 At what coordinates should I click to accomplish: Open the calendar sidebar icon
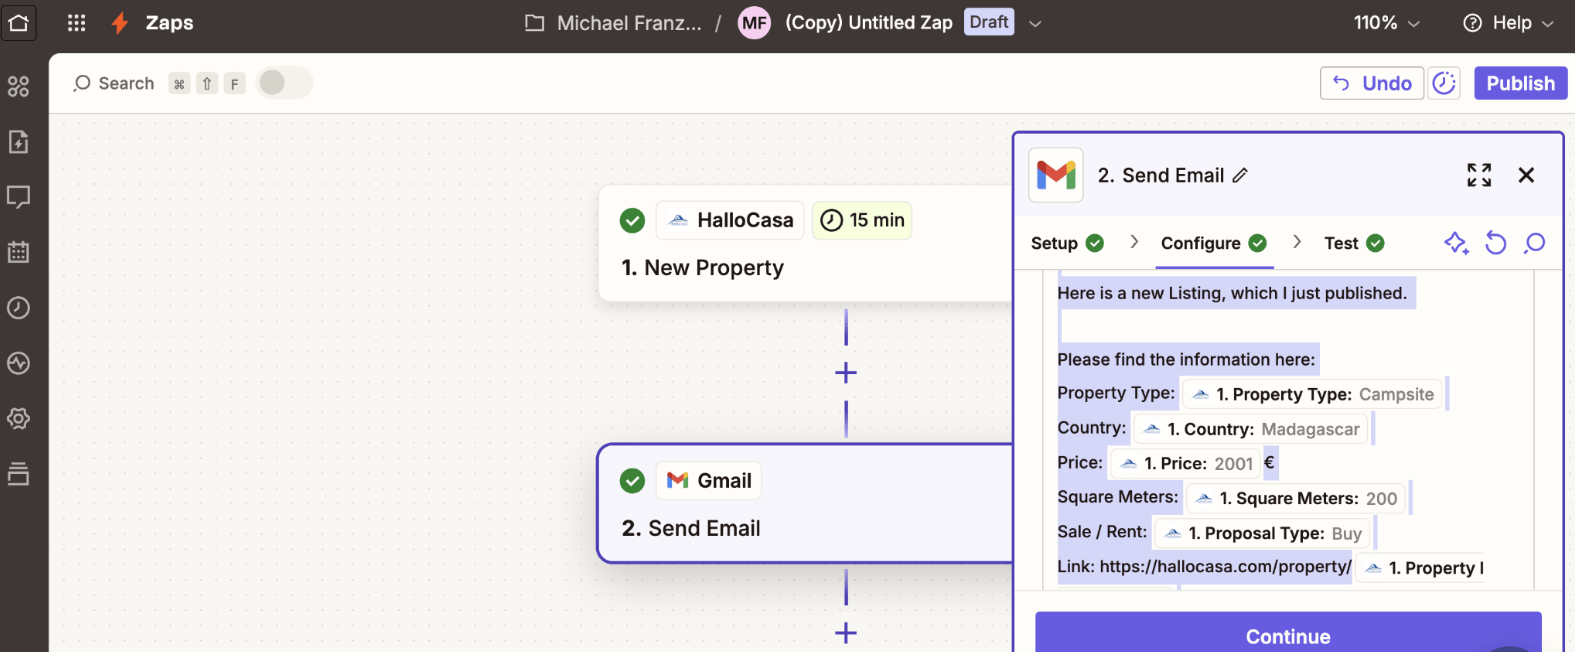pos(19,252)
